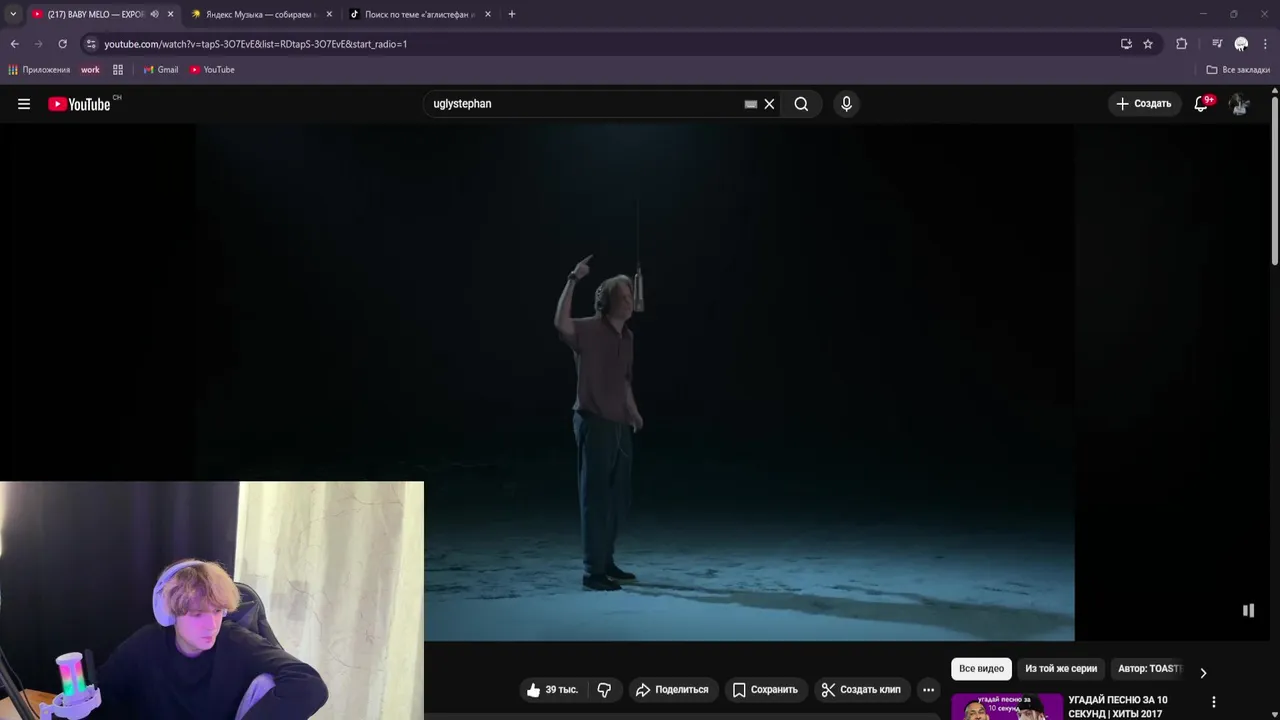Screen dimensions: 1280x720
Task: Click the pause overlay icon on the video
Action: coord(1248,610)
